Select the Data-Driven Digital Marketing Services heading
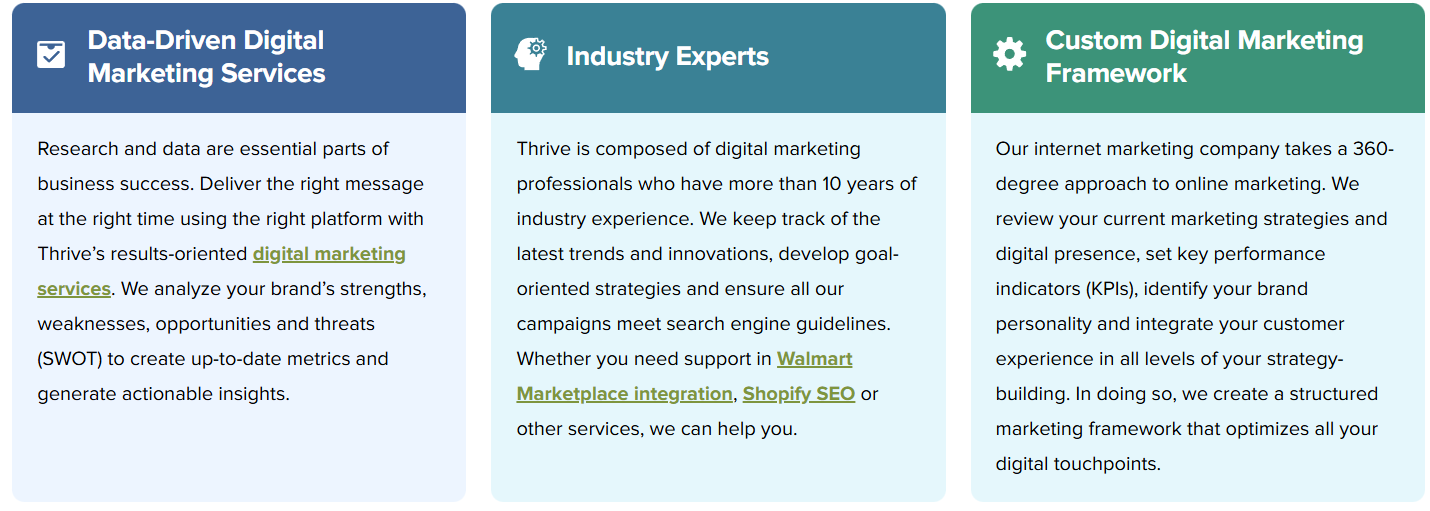The width and height of the screenshot is (1430, 511). click(x=206, y=57)
